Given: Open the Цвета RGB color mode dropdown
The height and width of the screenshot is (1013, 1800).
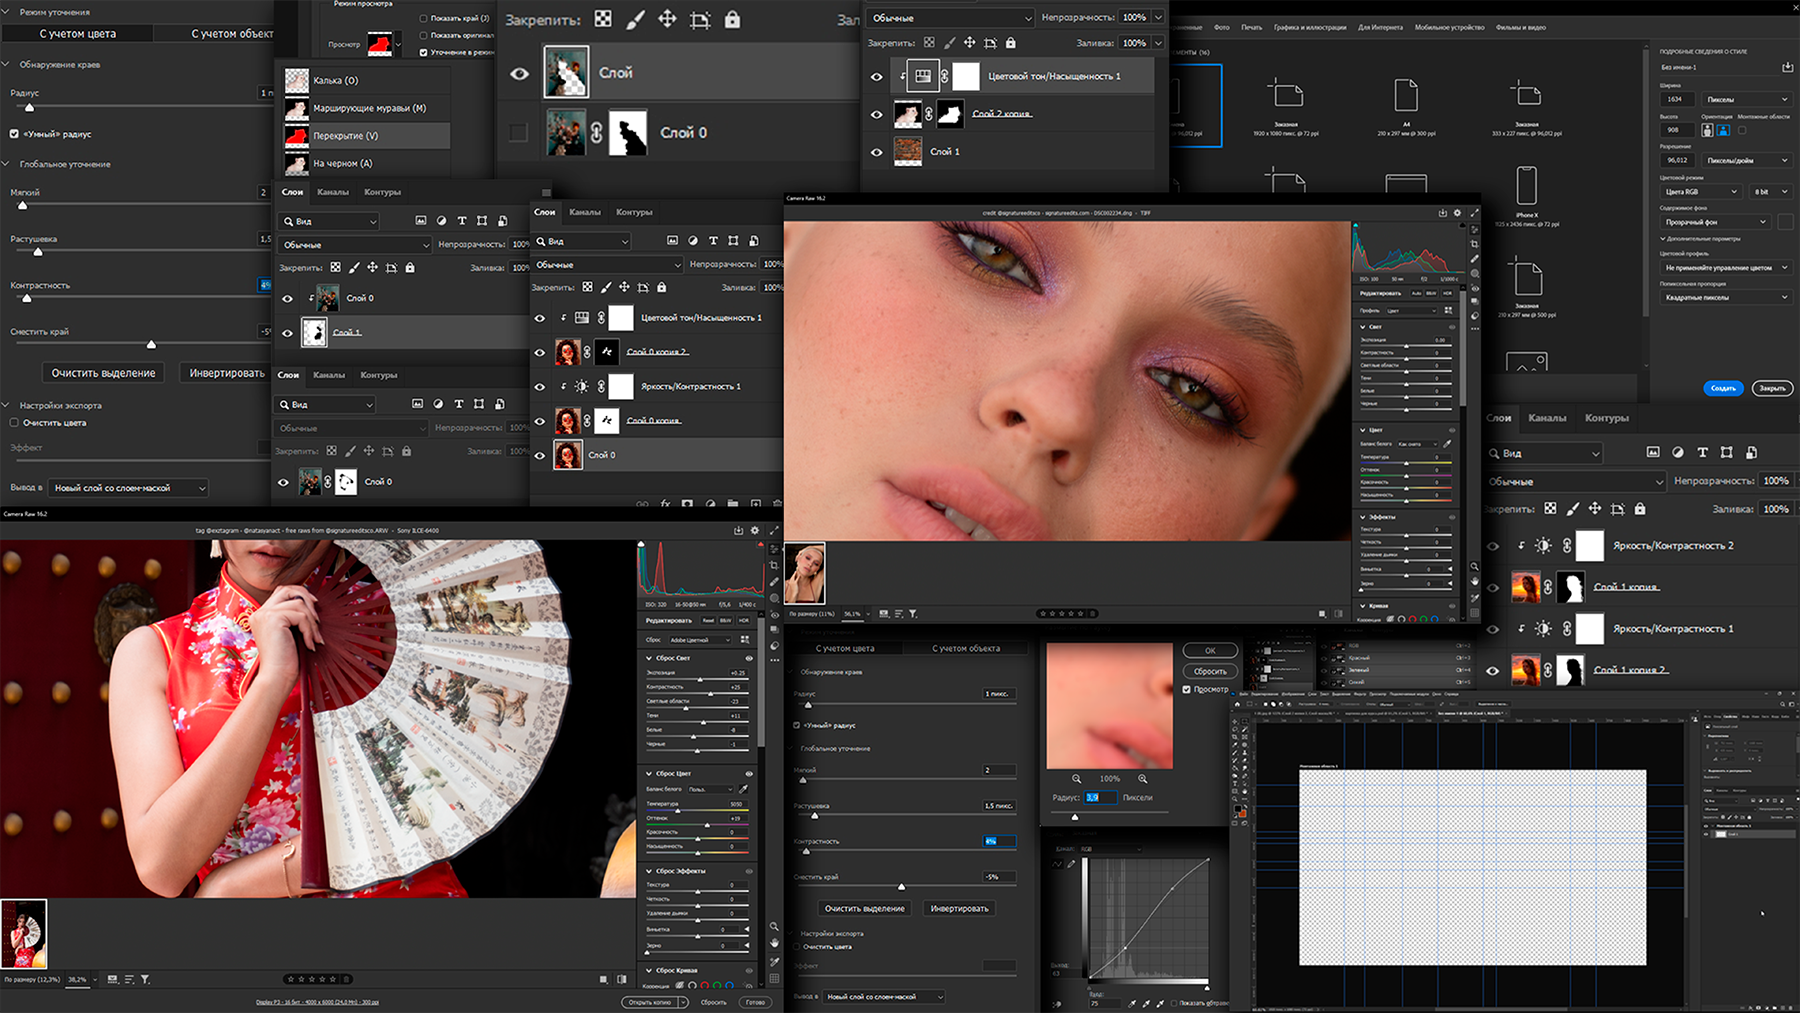Looking at the screenshot, I should point(1701,191).
